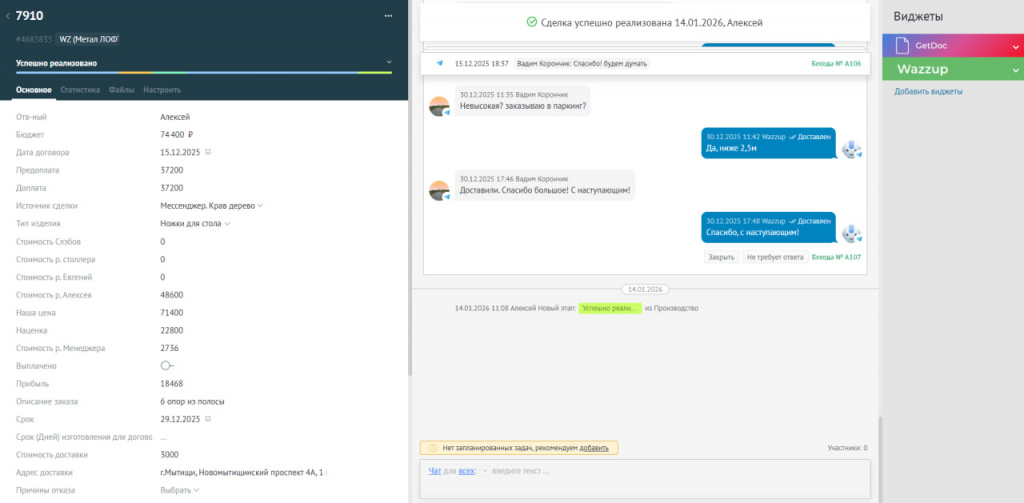
Task: Click message bubble 'Да, ниже 2,5м'
Action: (769, 143)
